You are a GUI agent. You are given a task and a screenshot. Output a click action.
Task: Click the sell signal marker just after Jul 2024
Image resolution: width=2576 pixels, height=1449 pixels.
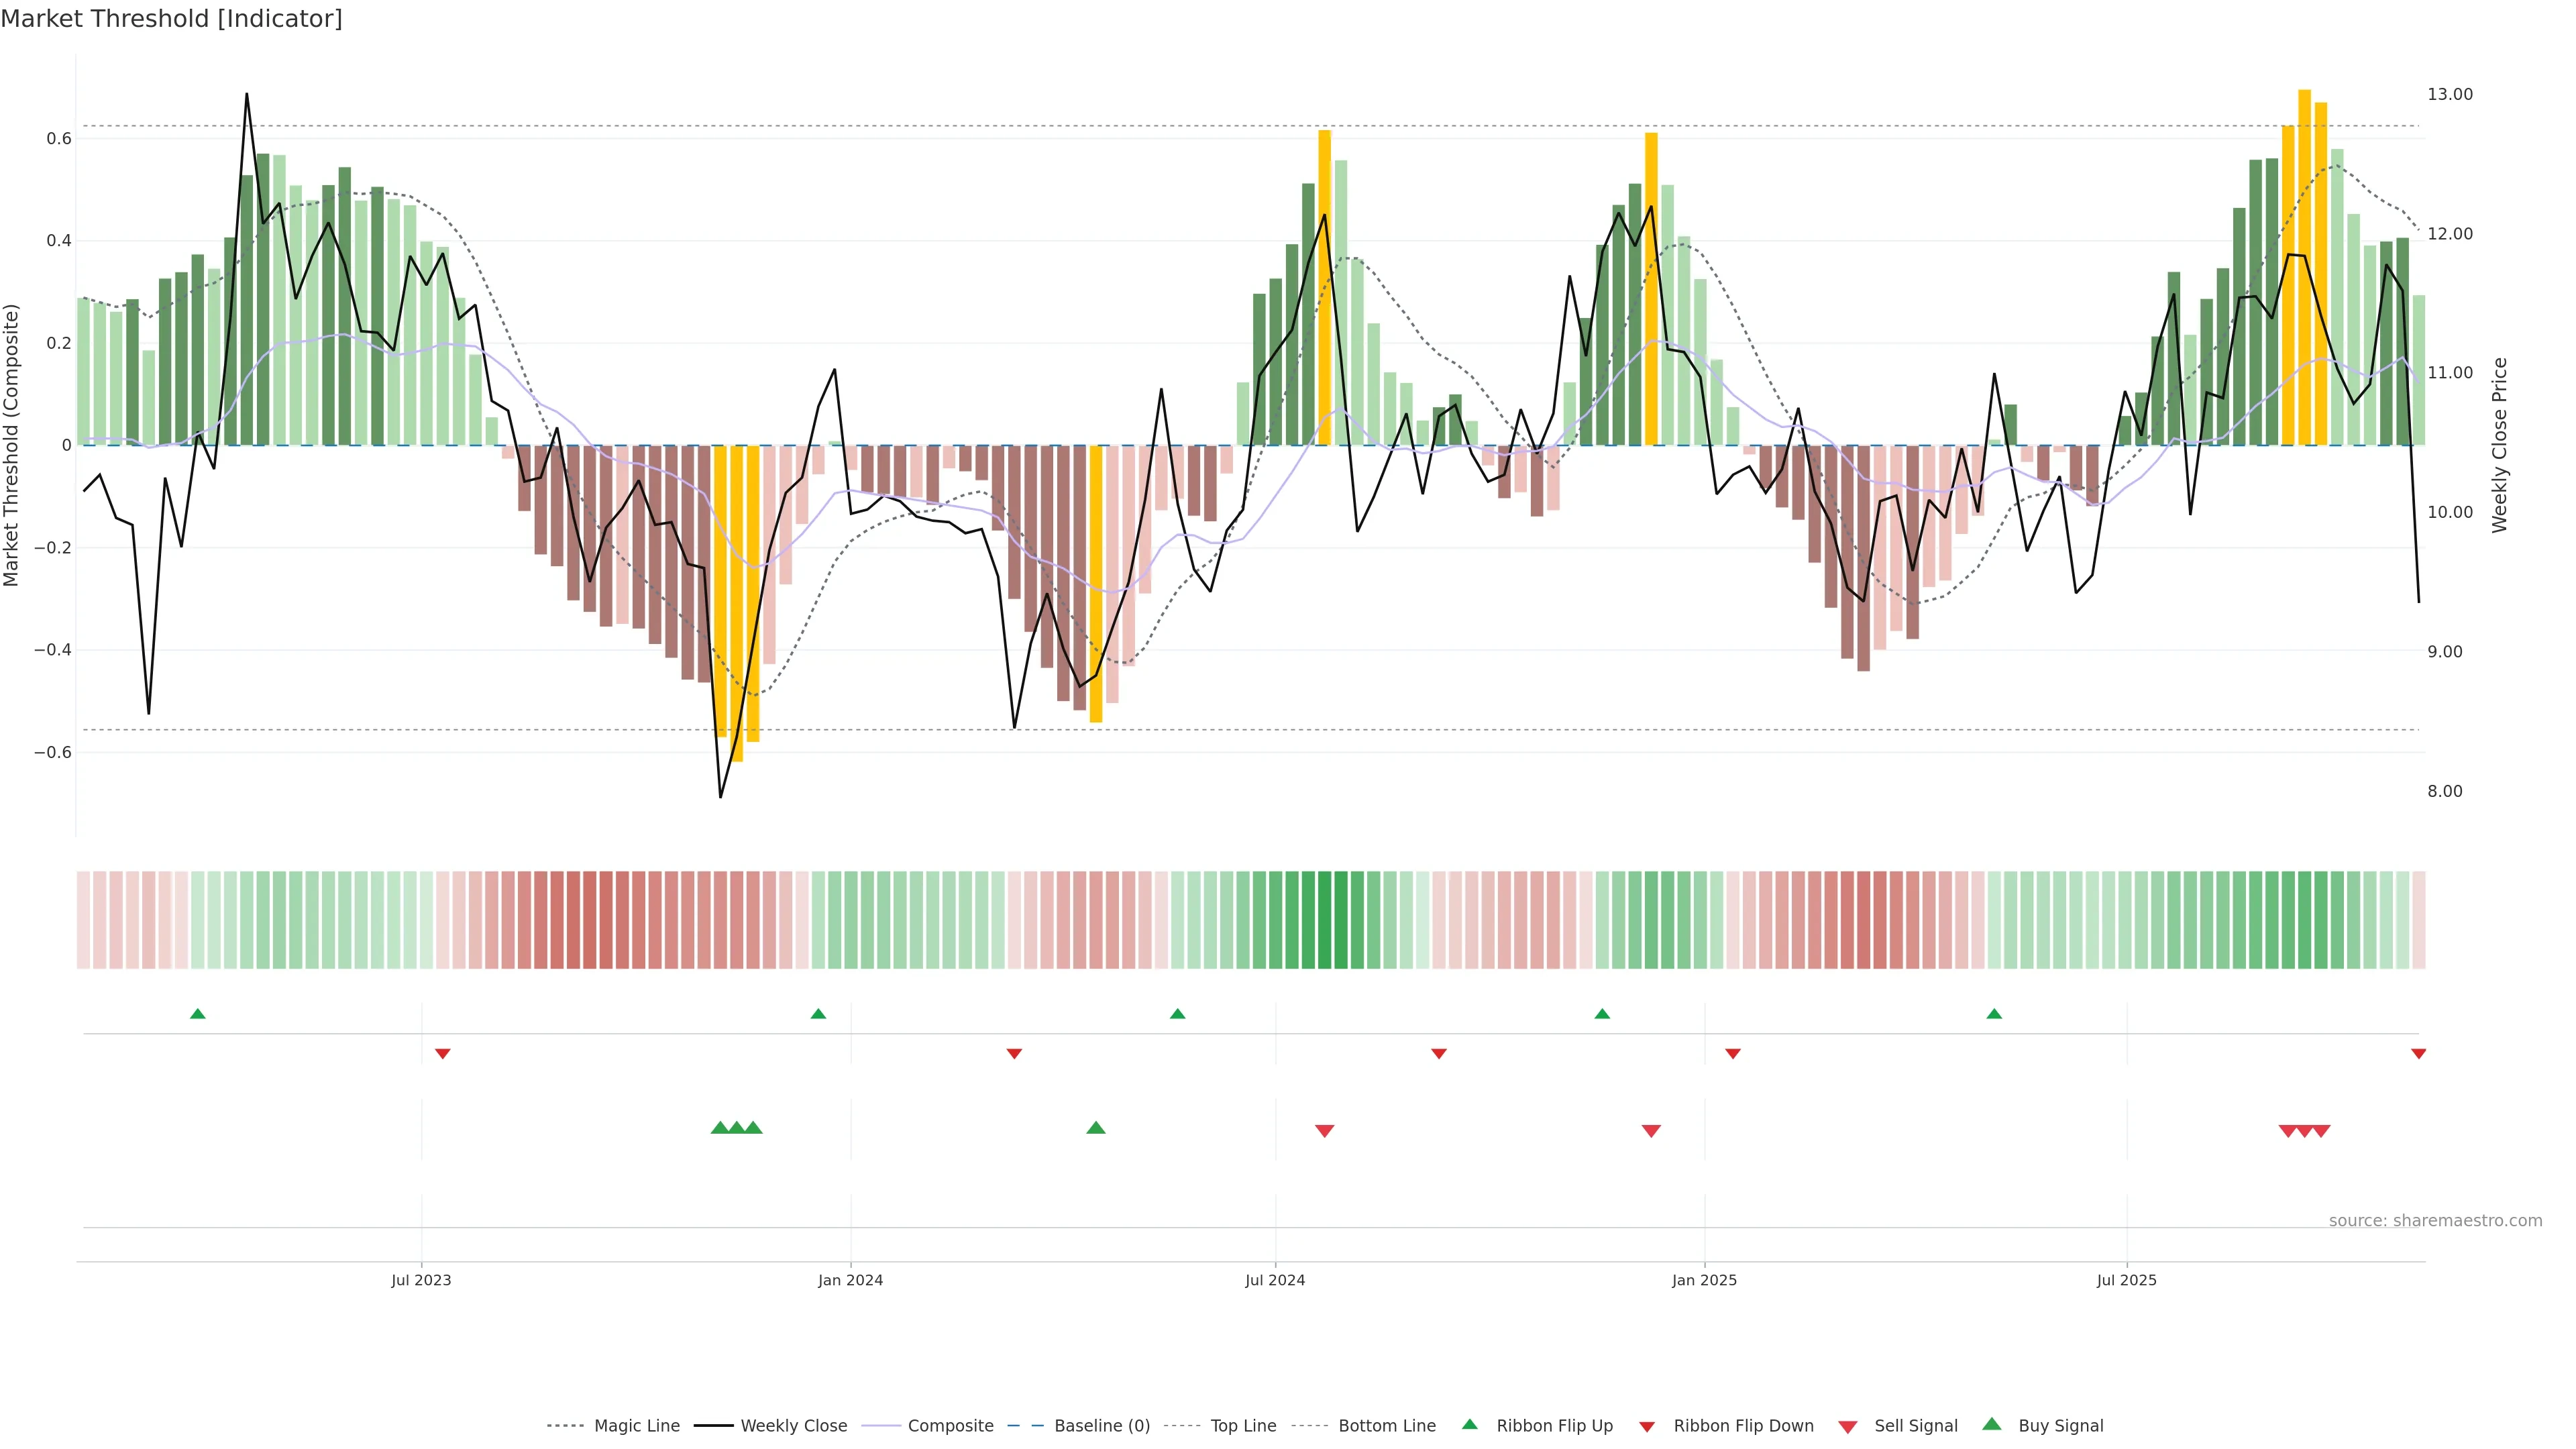tap(1325, 1131)
